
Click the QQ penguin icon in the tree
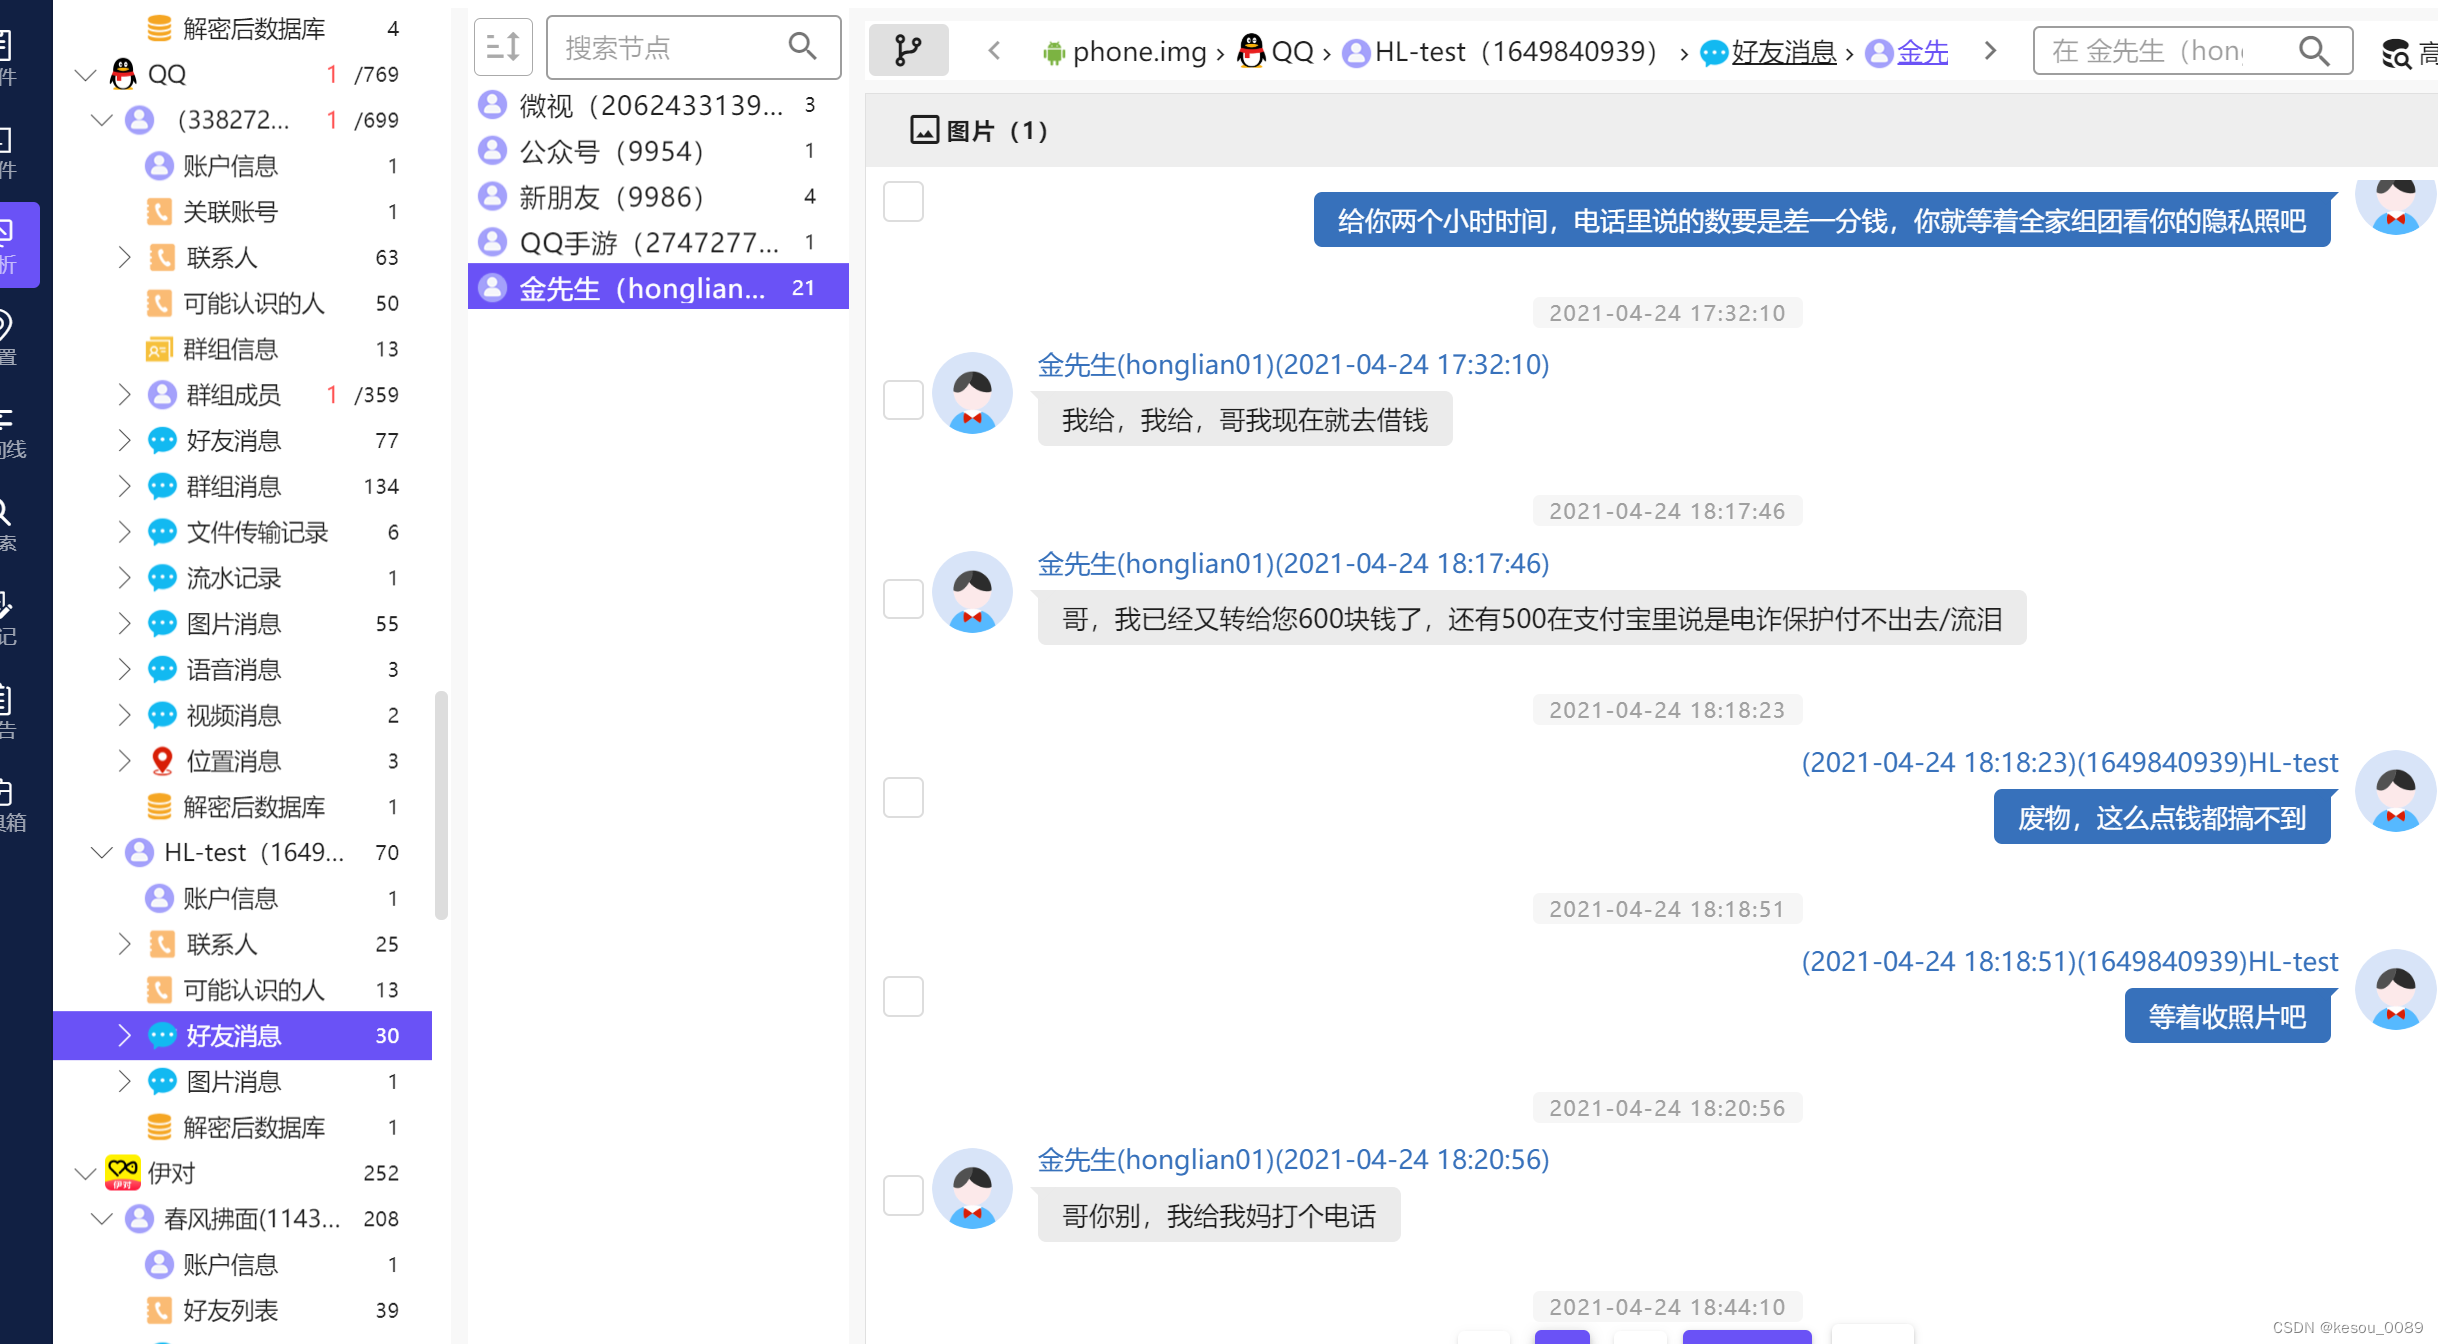pos(123,74)
